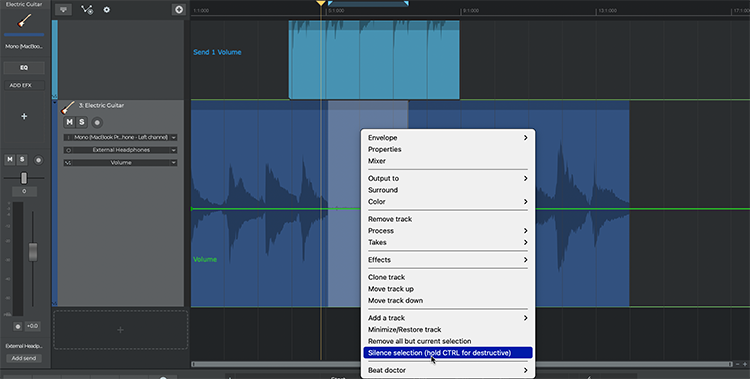
Task: Click the horizontal timeline scrollbar
Action: (x=462, y=364)
